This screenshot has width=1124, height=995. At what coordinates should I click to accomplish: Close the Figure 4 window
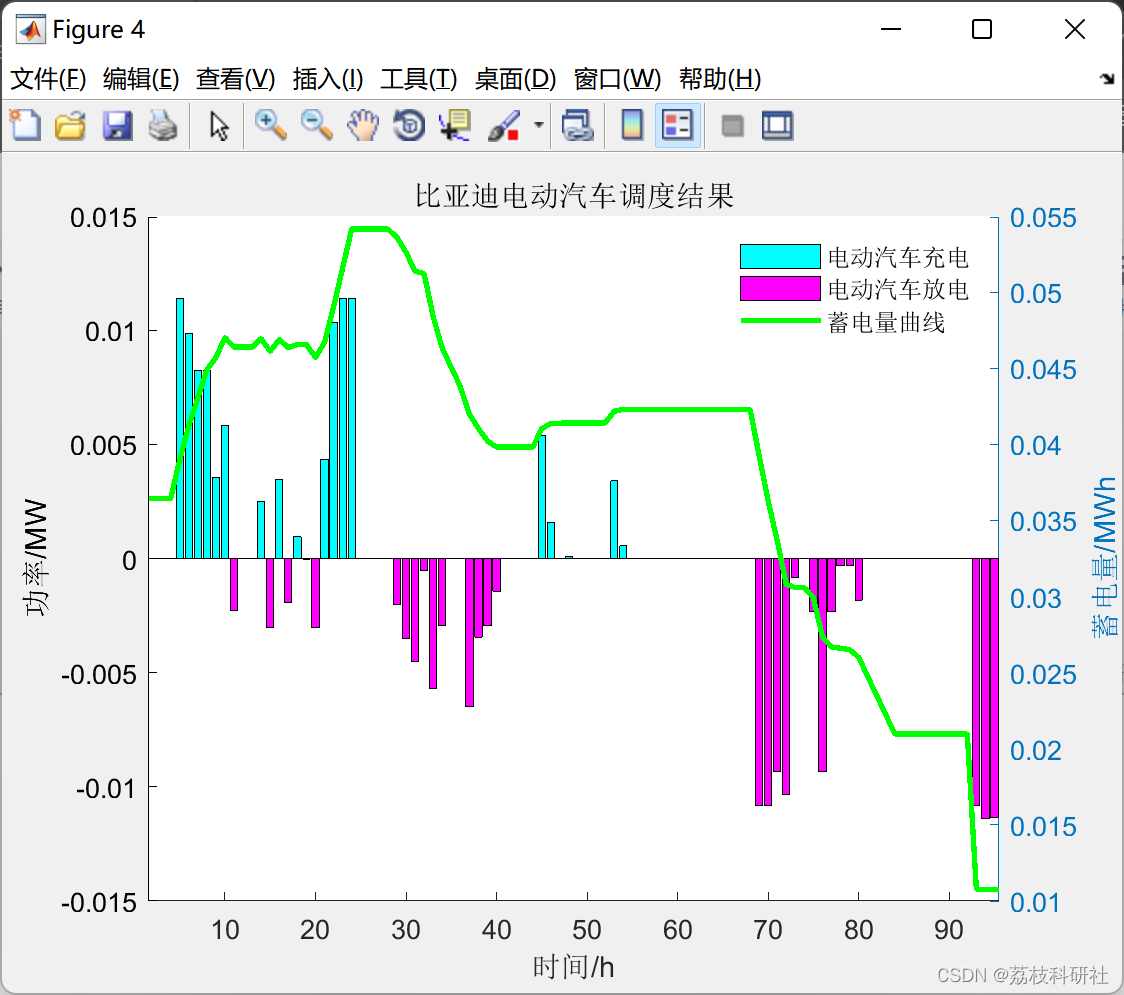coord(1075,29)
